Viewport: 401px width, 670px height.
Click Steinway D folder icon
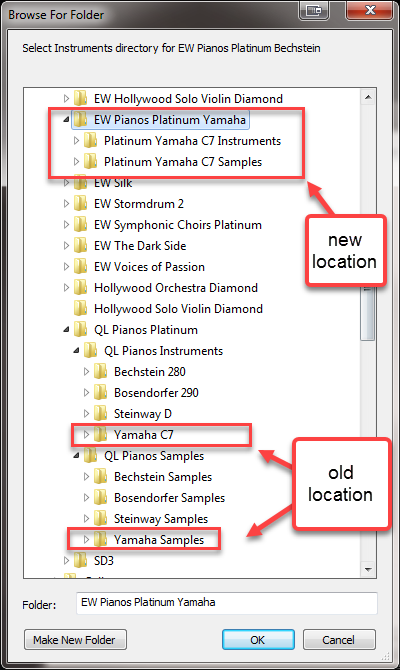(x=100, y=413)
